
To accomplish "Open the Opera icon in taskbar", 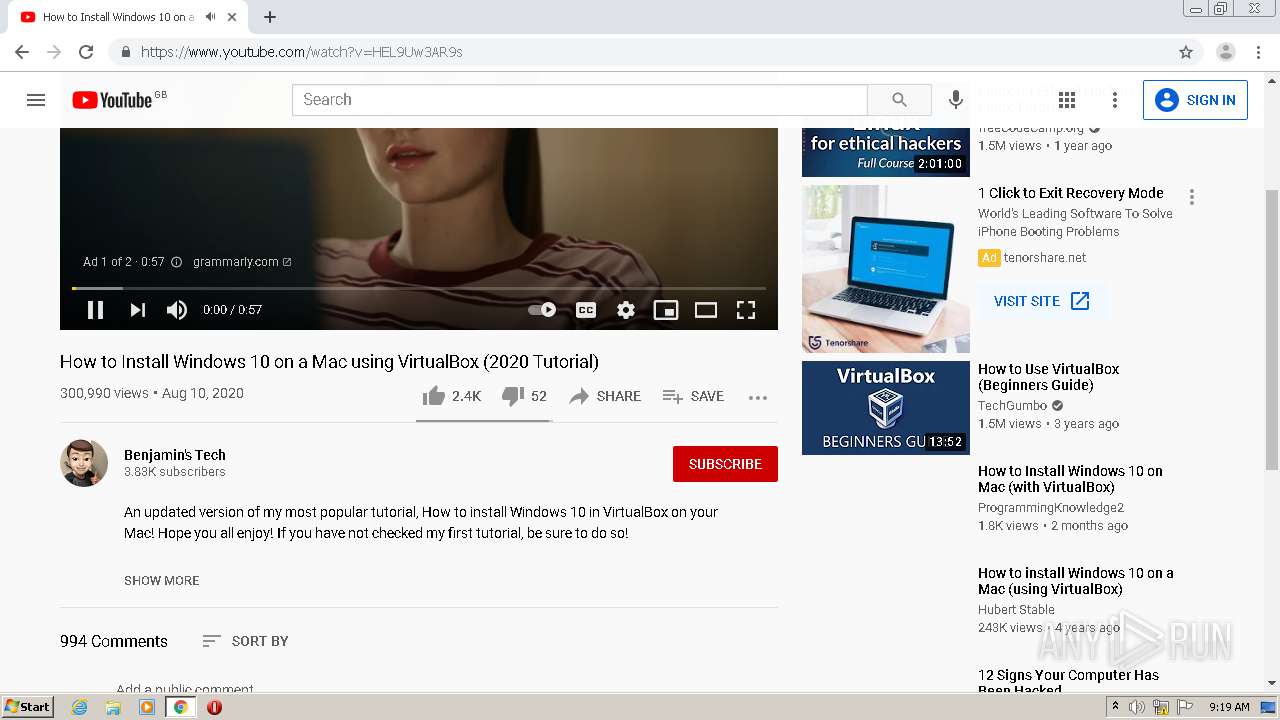I will tap(214, 707).
